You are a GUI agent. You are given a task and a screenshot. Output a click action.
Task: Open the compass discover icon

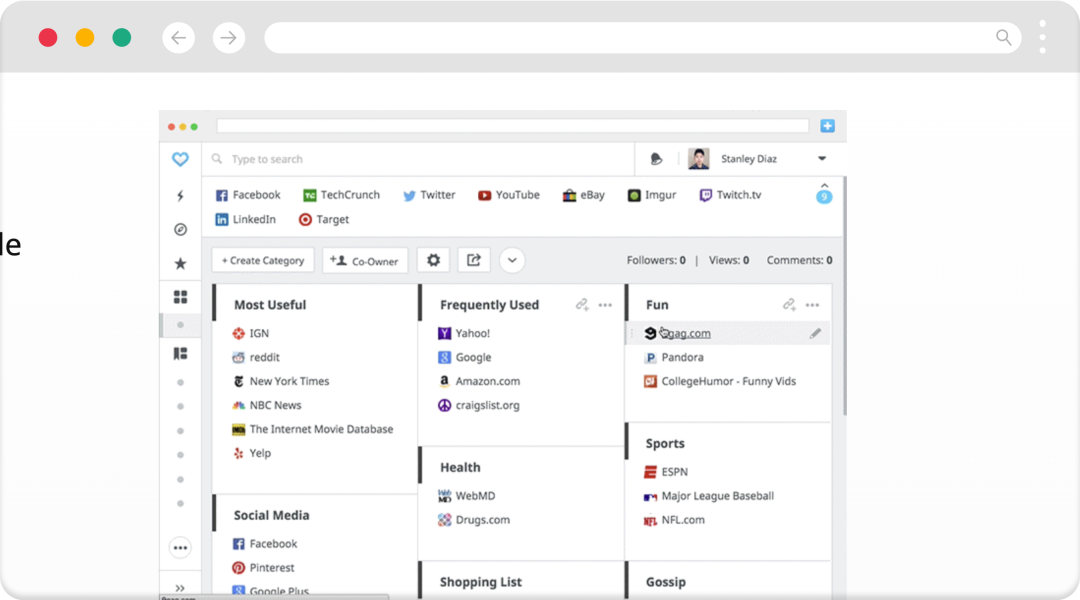click(x=180, y=229)
